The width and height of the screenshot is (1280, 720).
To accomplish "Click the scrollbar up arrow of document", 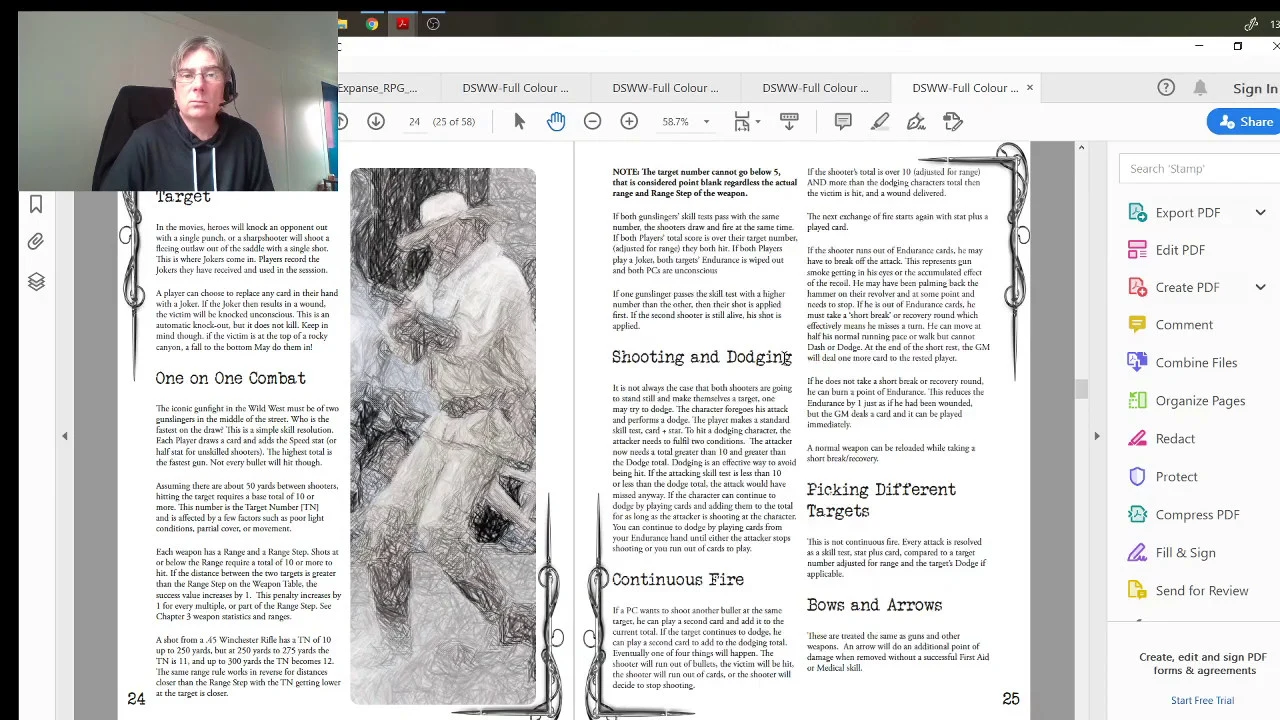I will coord(1081,148).
